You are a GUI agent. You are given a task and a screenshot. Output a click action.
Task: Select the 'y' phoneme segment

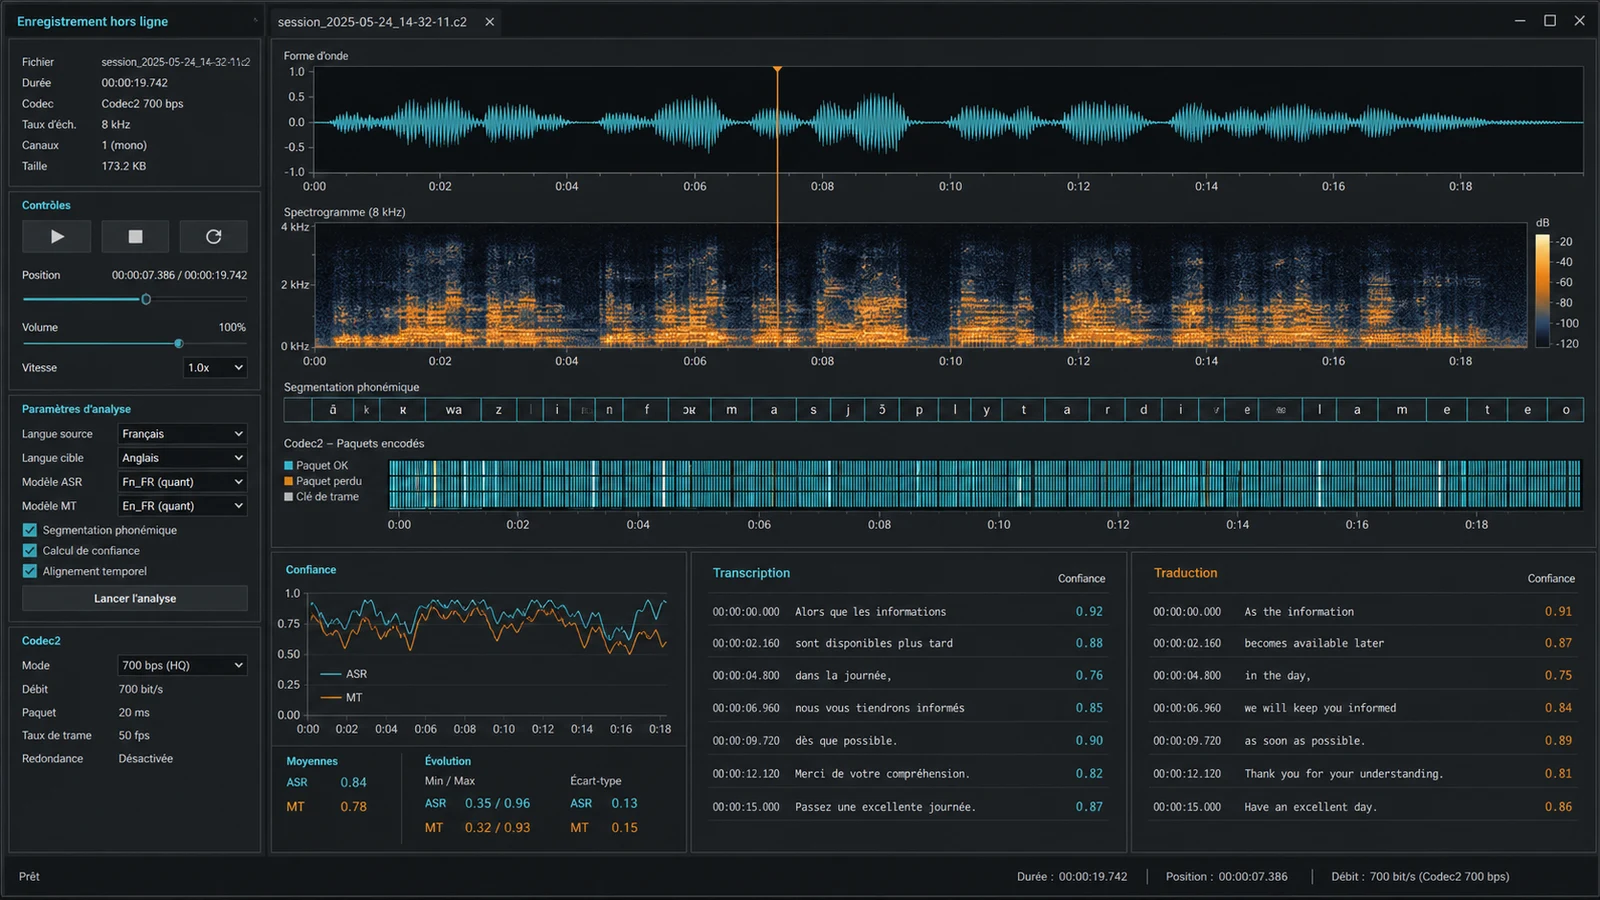[986, 410]
